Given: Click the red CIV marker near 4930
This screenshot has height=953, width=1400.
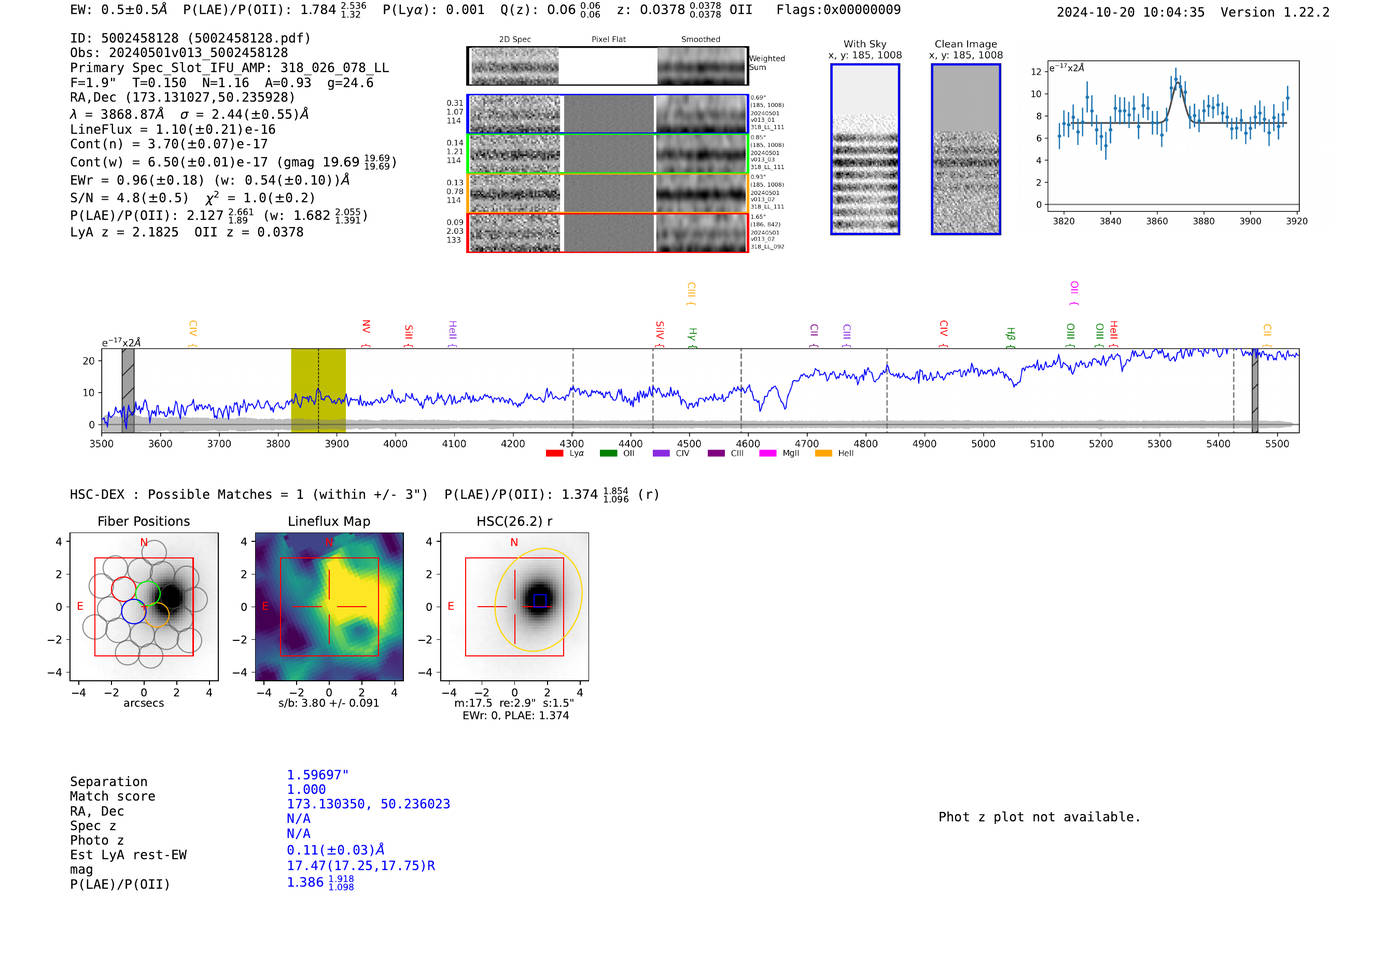Looking at the screenshot, I should (x=943, y=333).
